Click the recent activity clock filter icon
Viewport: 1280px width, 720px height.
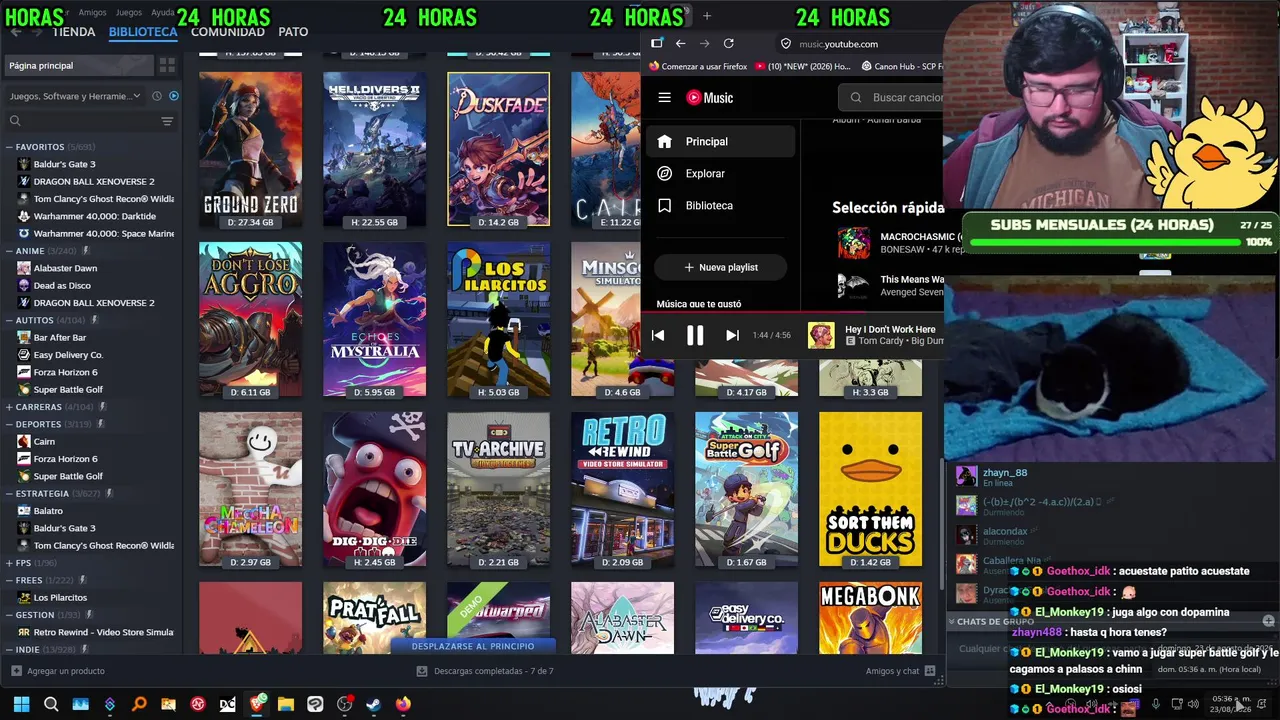pos(156,96)
